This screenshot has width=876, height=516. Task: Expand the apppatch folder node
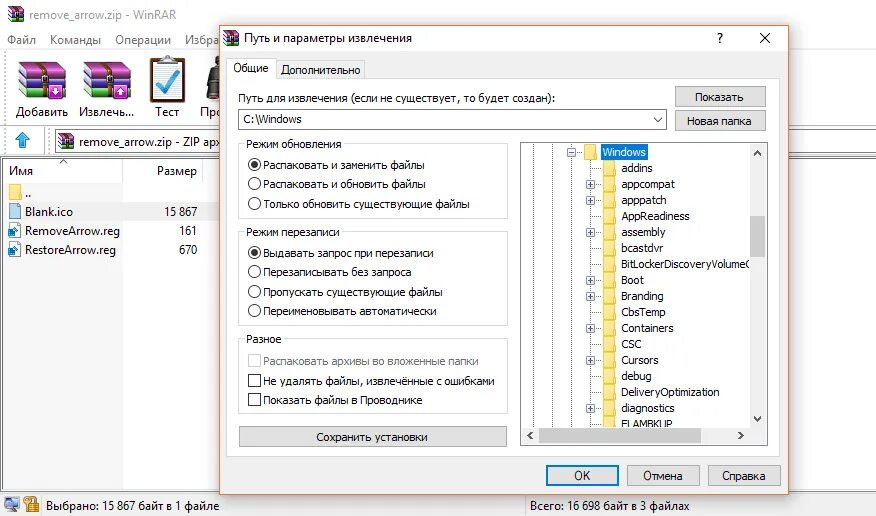(x=590, y=200)
